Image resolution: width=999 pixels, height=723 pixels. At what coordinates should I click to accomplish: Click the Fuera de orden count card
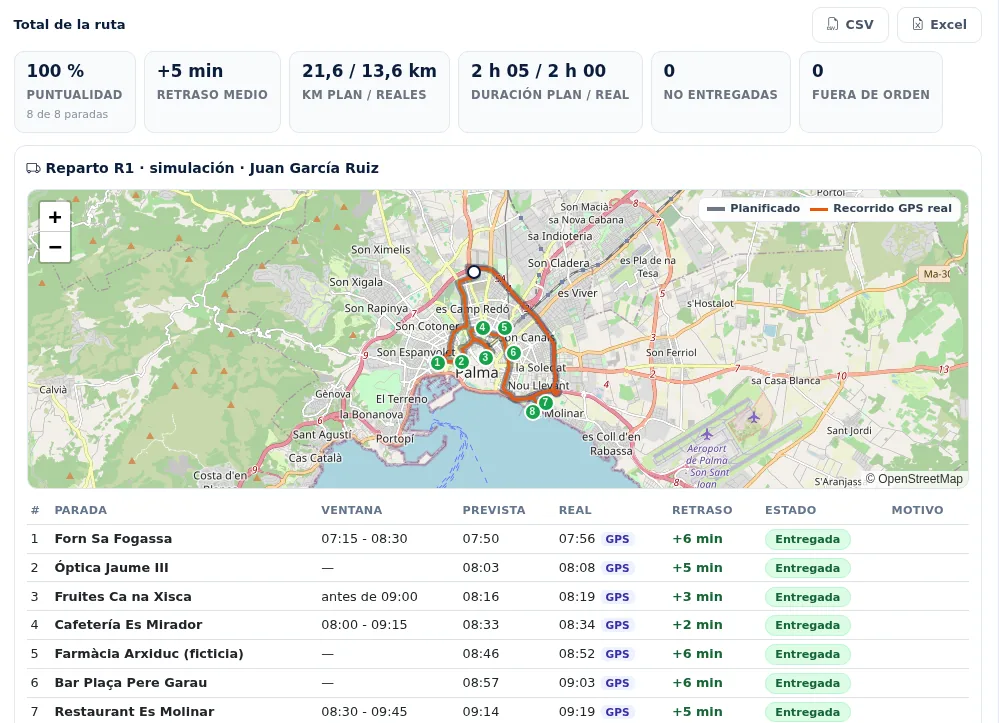pos(871,92)
